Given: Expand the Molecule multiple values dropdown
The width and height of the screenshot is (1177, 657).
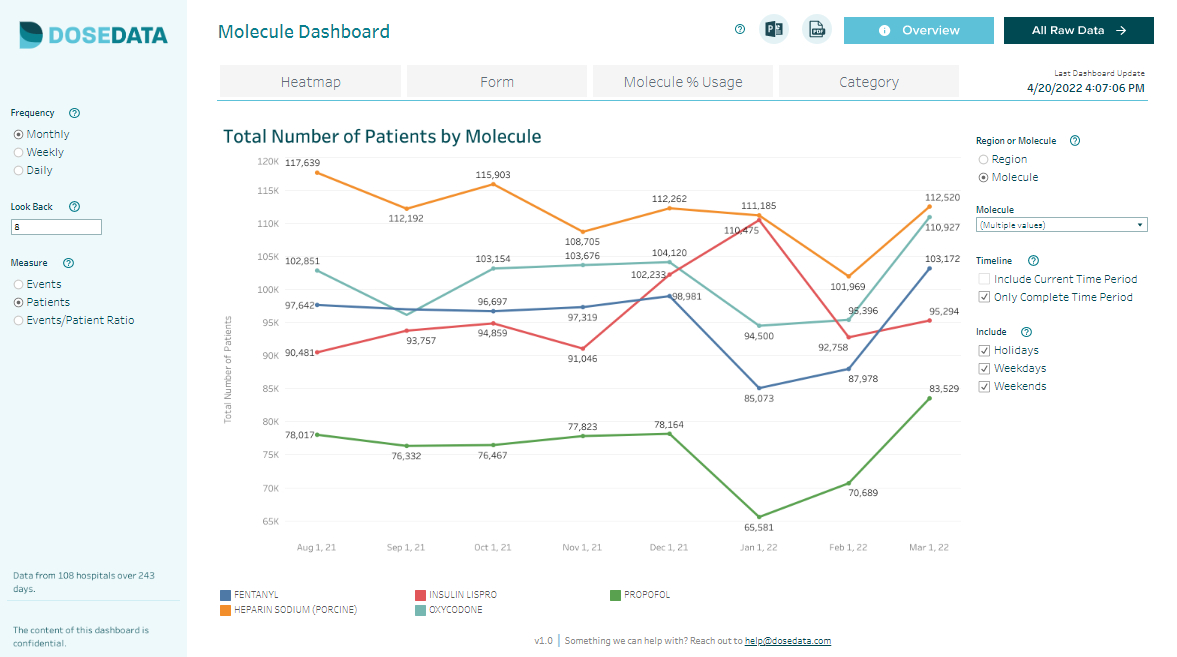Looking at the screenshot, I should click(1061, 225).
